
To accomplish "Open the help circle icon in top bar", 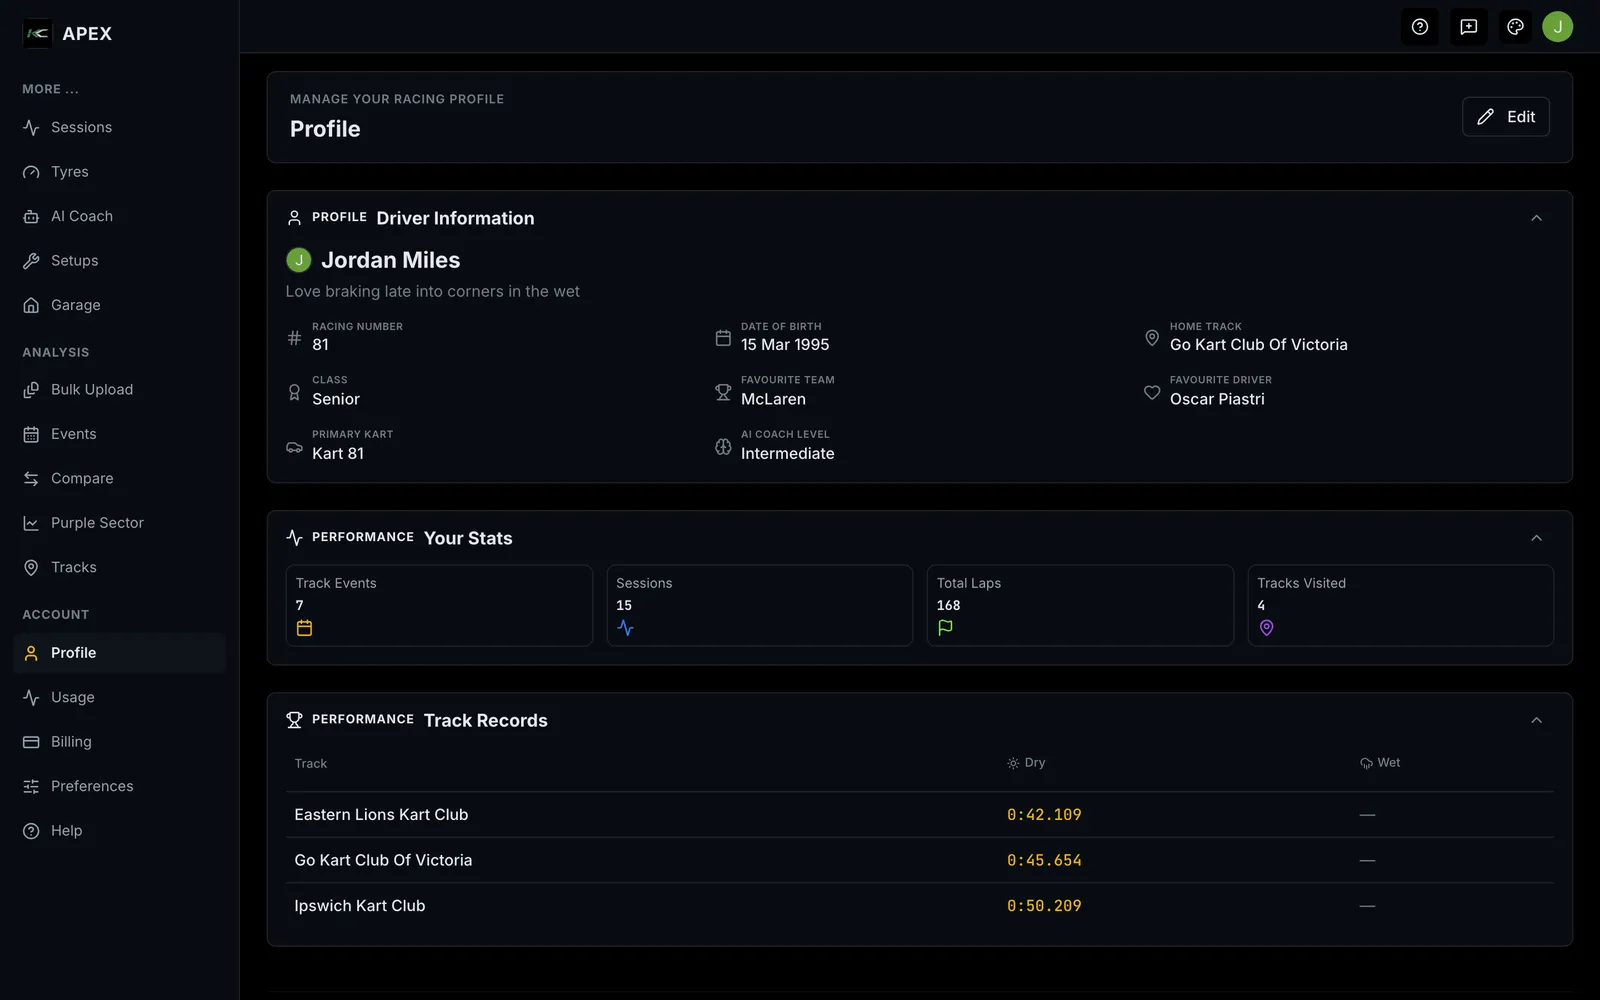I will point(1419,27).
